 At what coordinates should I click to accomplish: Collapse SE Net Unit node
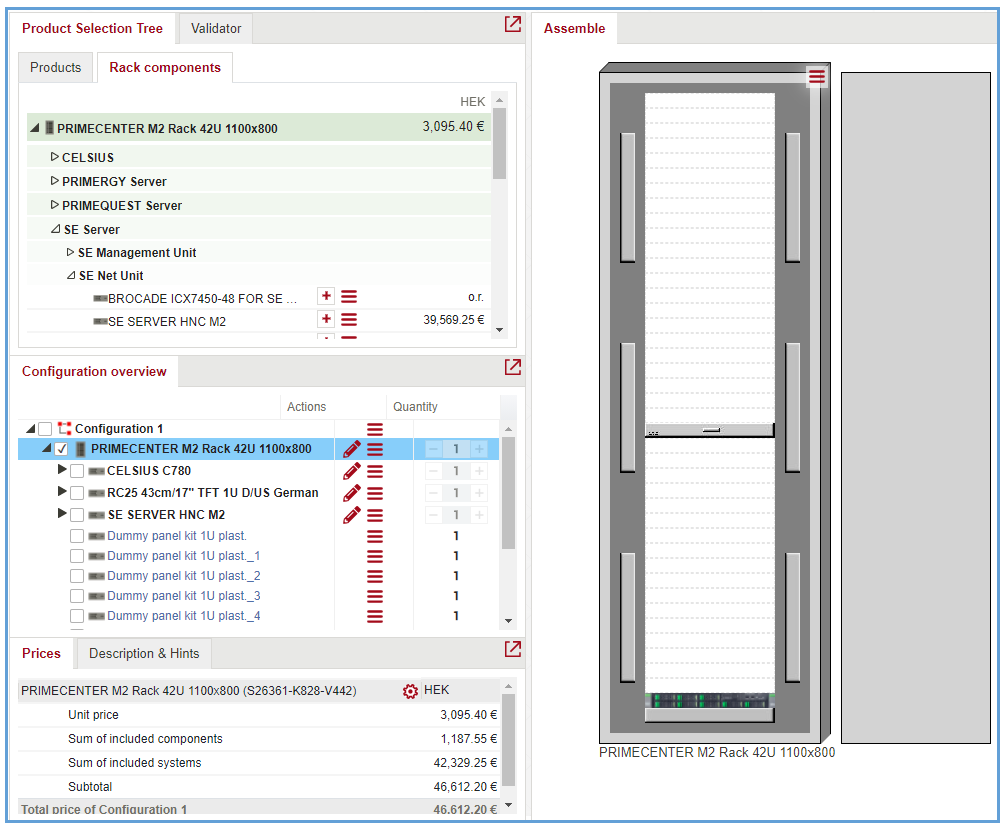pos(71,275)
